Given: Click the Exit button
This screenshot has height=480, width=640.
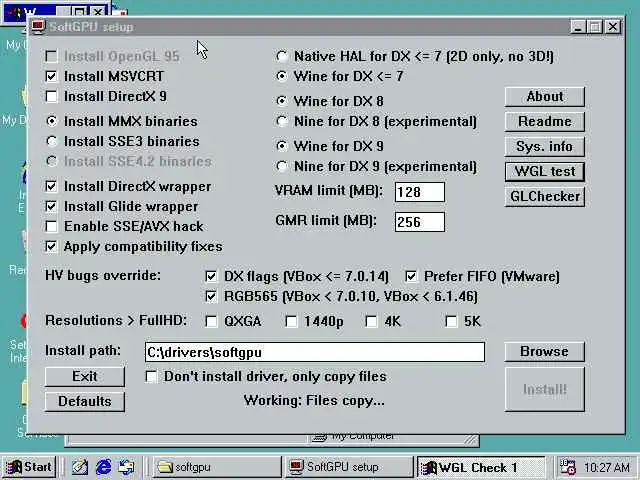Looking at the screenshot, I should [84, 377].
